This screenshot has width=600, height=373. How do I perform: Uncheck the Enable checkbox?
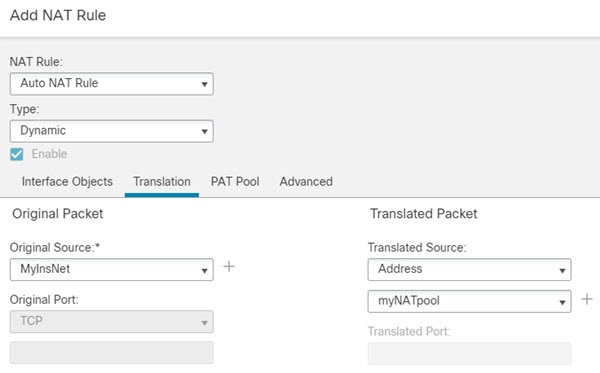tap(17, 154)
